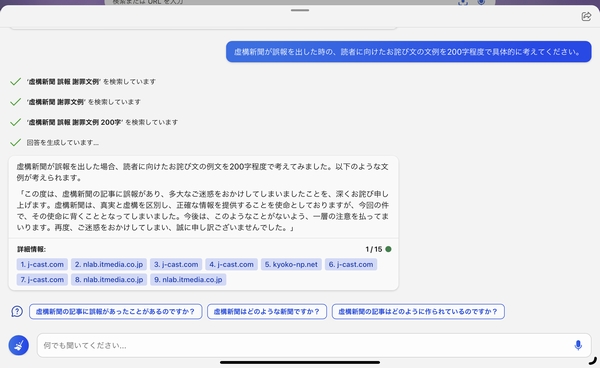Click the apology example paragraph 「この度は…
600x368 pixels.
(203, 211)
